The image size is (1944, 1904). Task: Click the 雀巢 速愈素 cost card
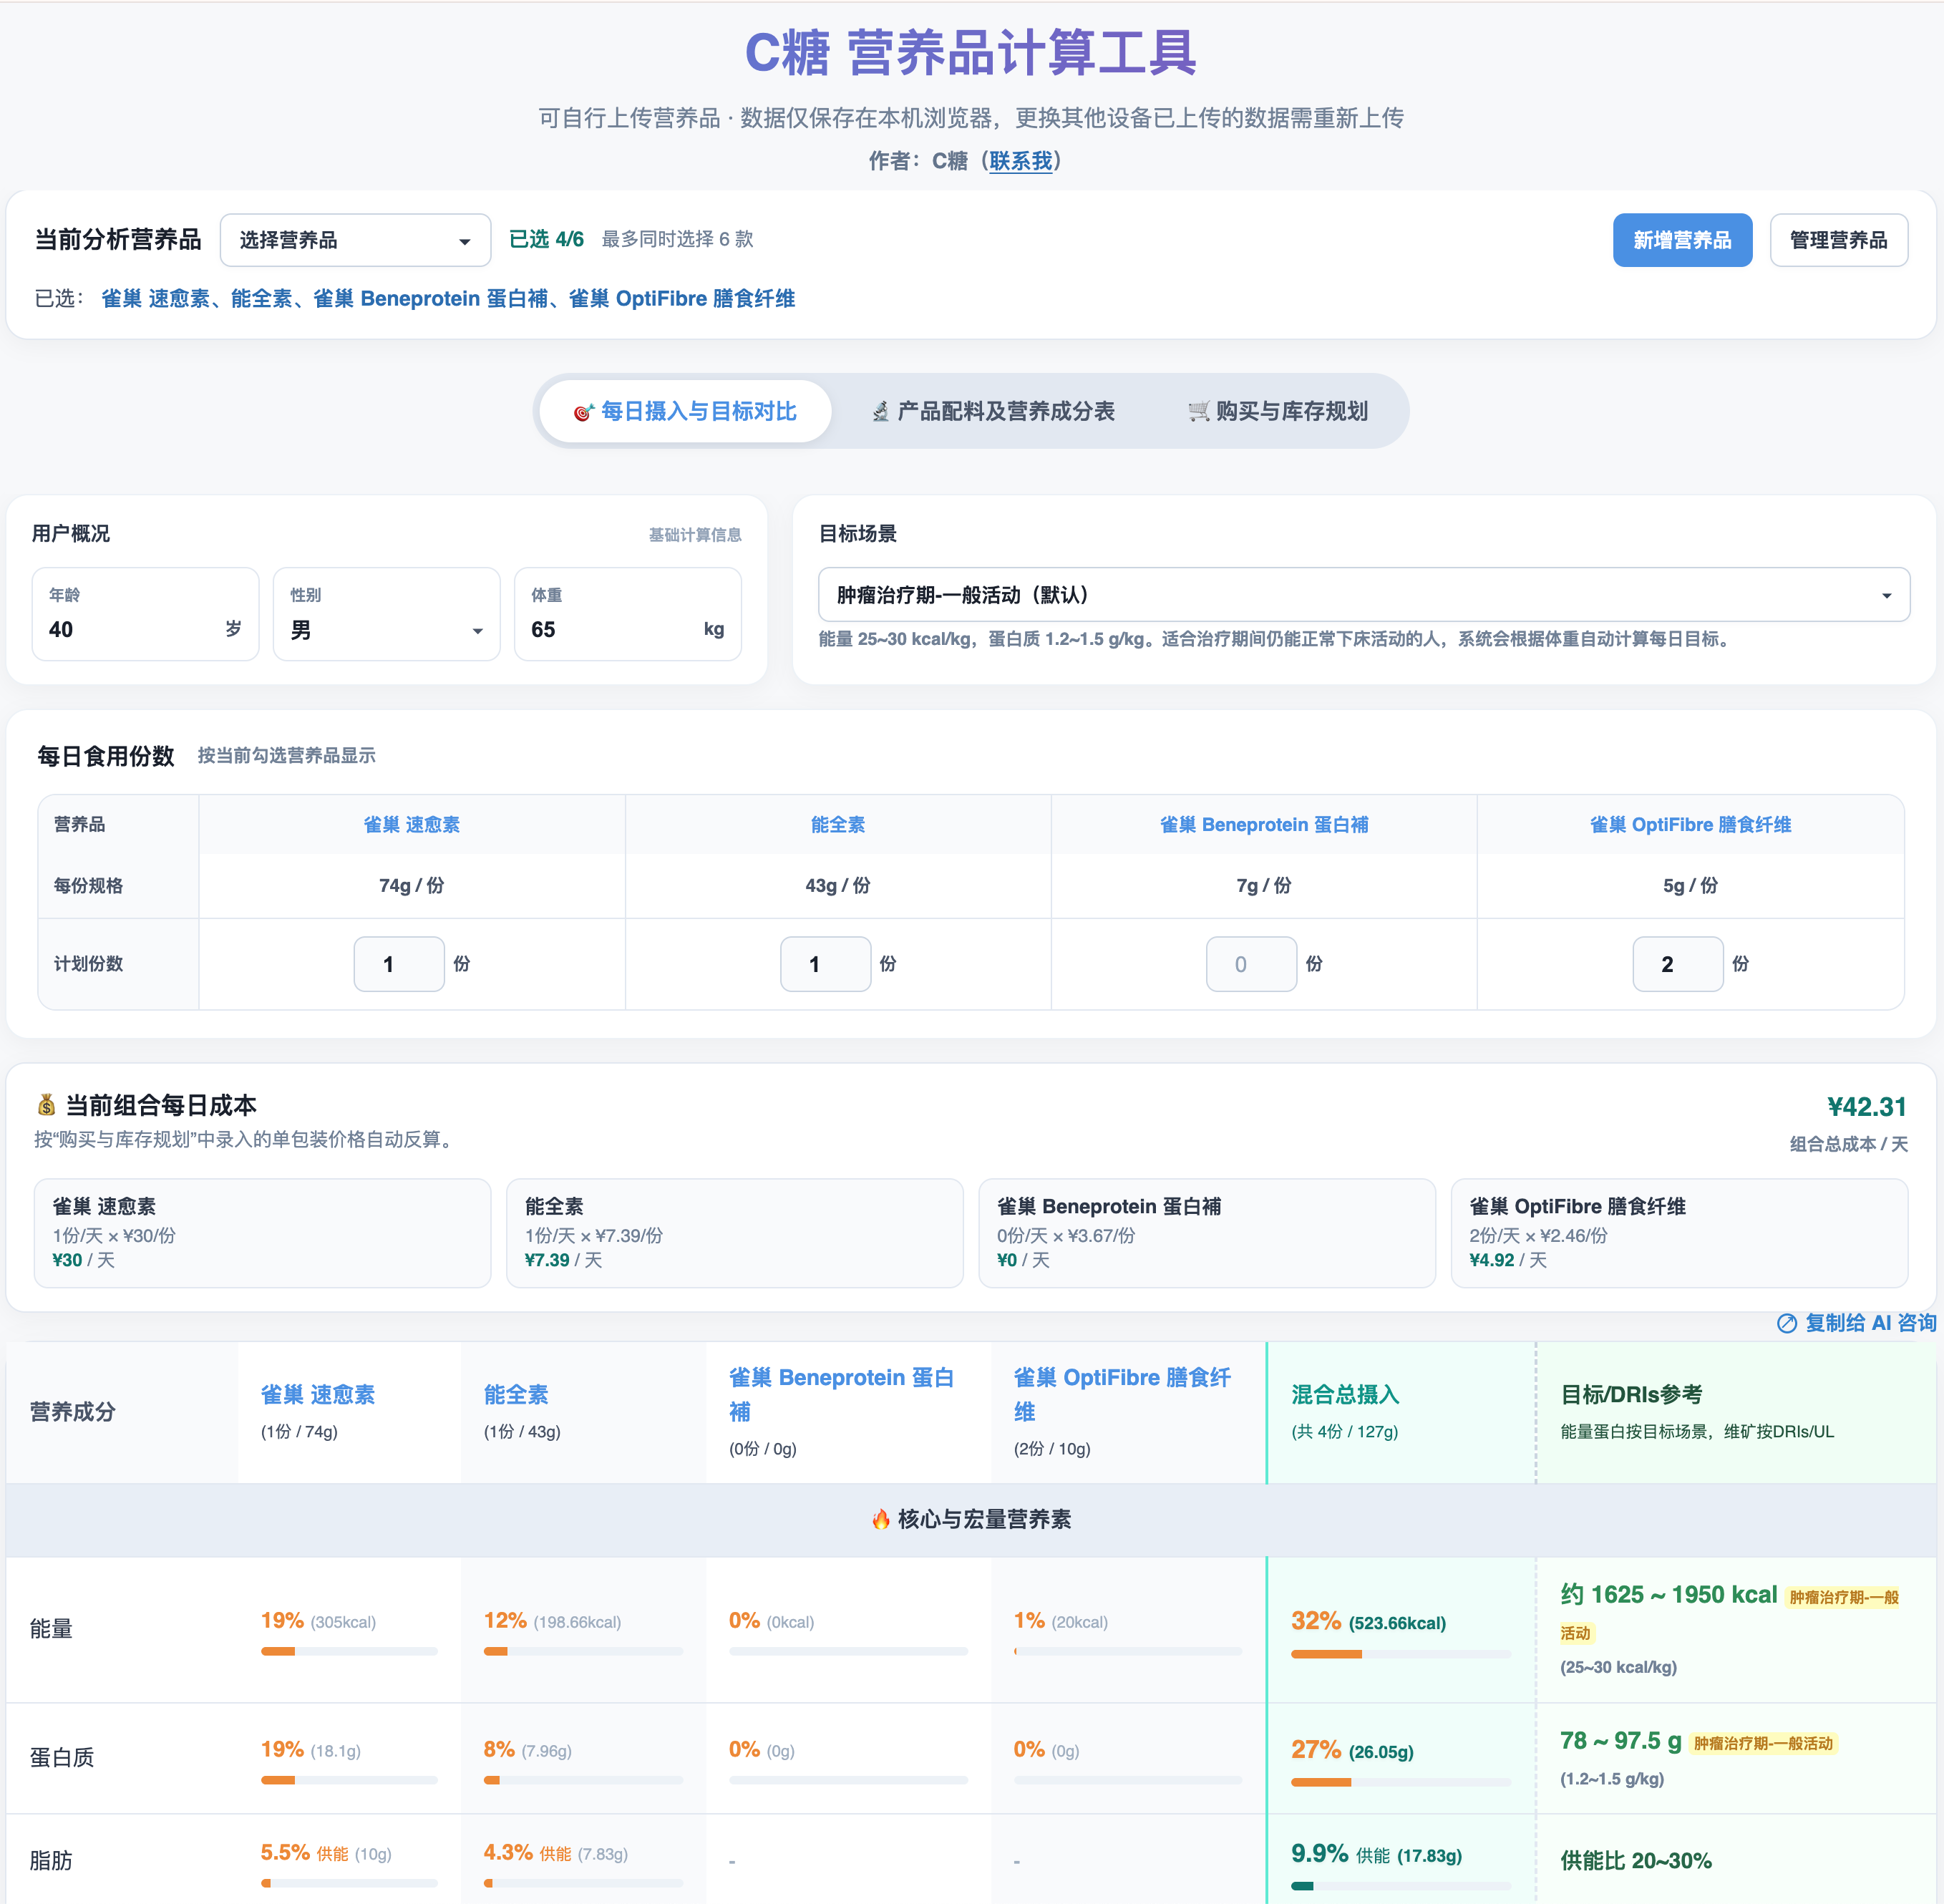pos(262,1233)
